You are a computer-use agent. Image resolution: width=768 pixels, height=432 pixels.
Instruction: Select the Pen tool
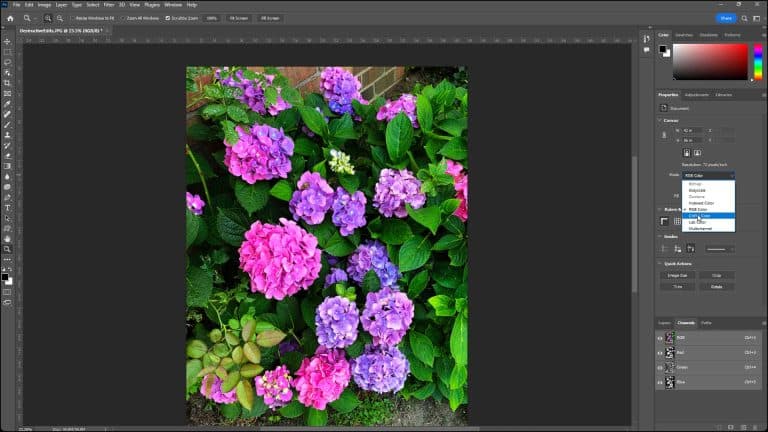[7, 197]
